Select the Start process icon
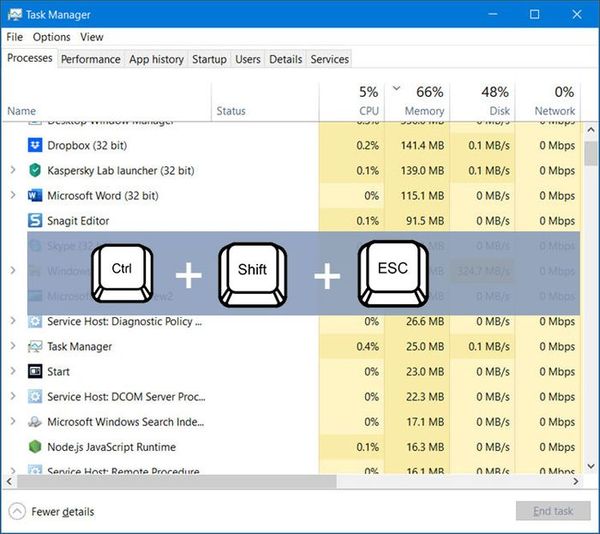600x534 pixels. [x=36, y=372]
